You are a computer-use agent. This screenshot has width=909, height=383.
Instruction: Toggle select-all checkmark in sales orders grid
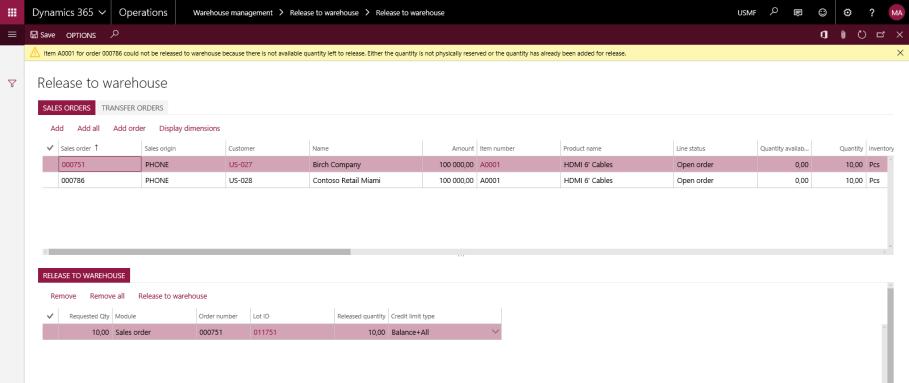[x=50, y=148]
